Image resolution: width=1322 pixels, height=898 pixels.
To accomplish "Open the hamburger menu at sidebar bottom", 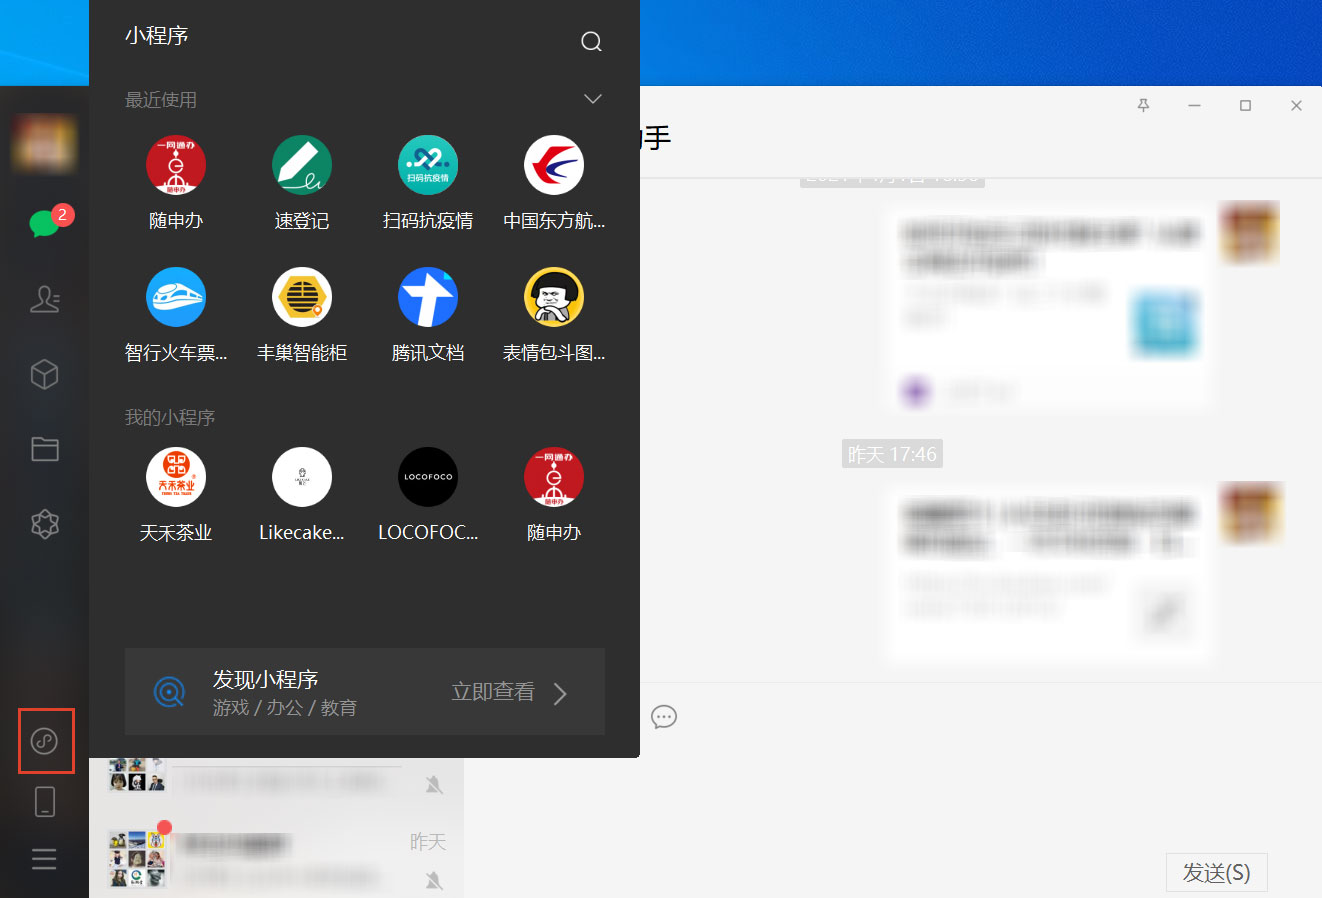I will pyautogui.click(x=45, y=859).
